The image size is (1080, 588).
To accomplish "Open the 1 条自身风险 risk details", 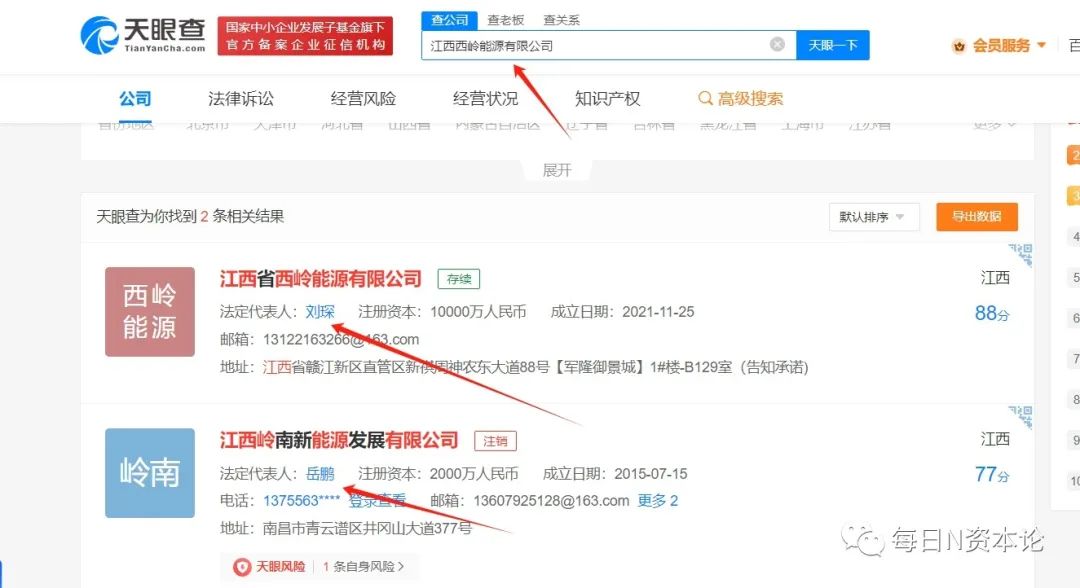I will [364, 567].
